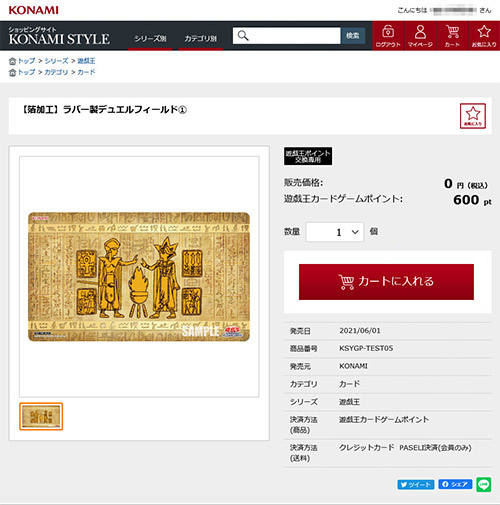Screen dimensions: 500x505
Task: Tweet this product via Twitter button
Action: [416, 484]
